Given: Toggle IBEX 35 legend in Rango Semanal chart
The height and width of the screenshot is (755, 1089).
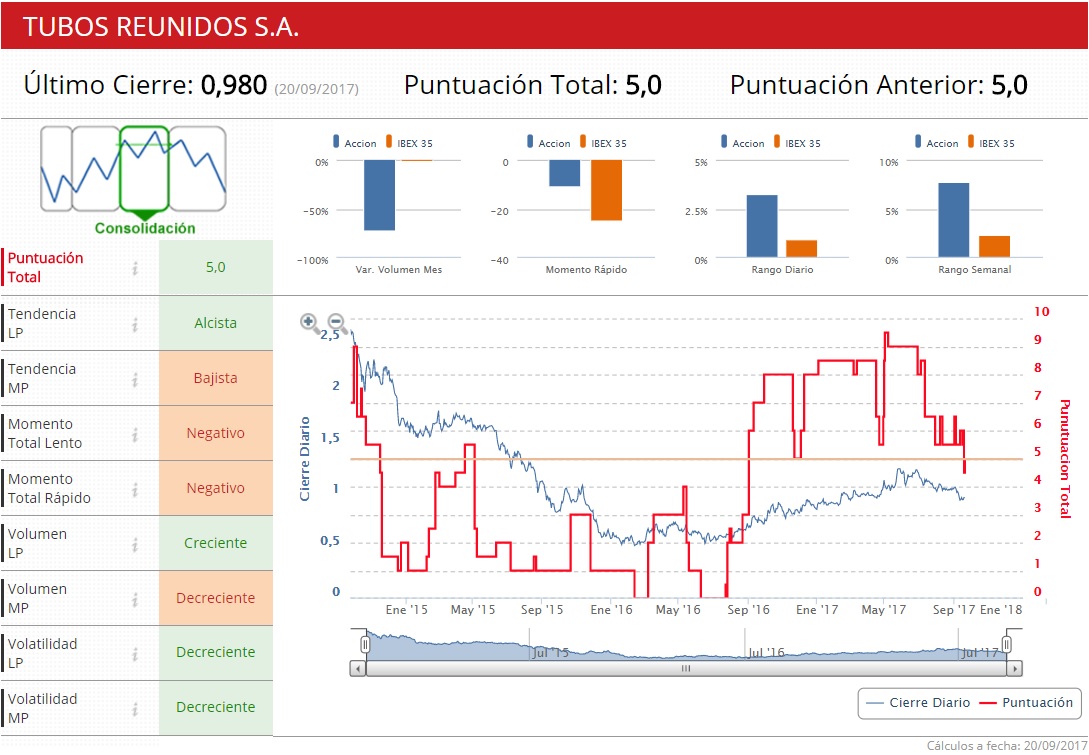Looking at the screenshot, I should coord(991,143).
